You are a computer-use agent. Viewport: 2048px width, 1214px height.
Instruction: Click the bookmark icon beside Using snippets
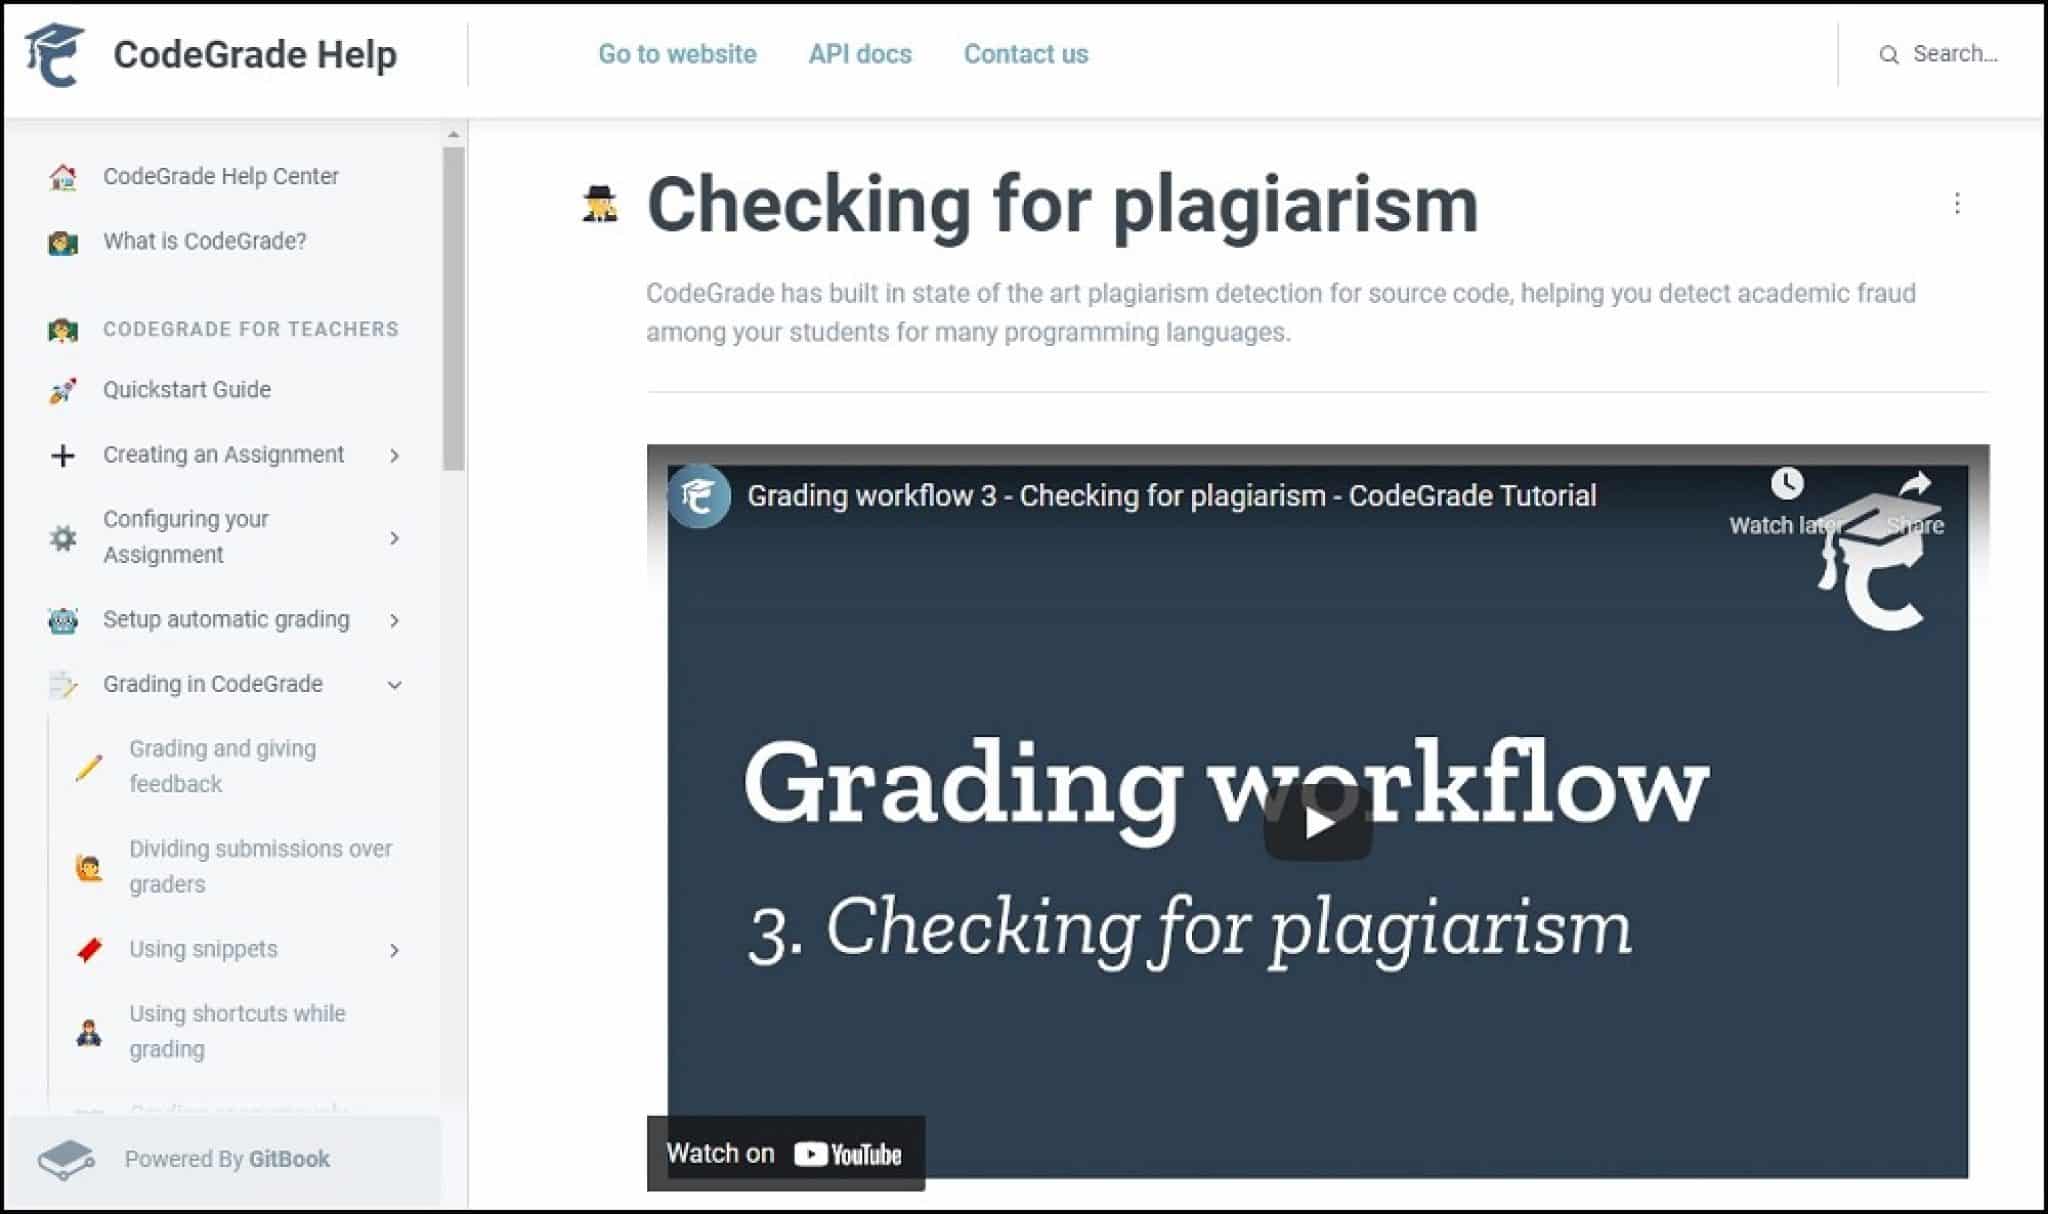(91, 949)
